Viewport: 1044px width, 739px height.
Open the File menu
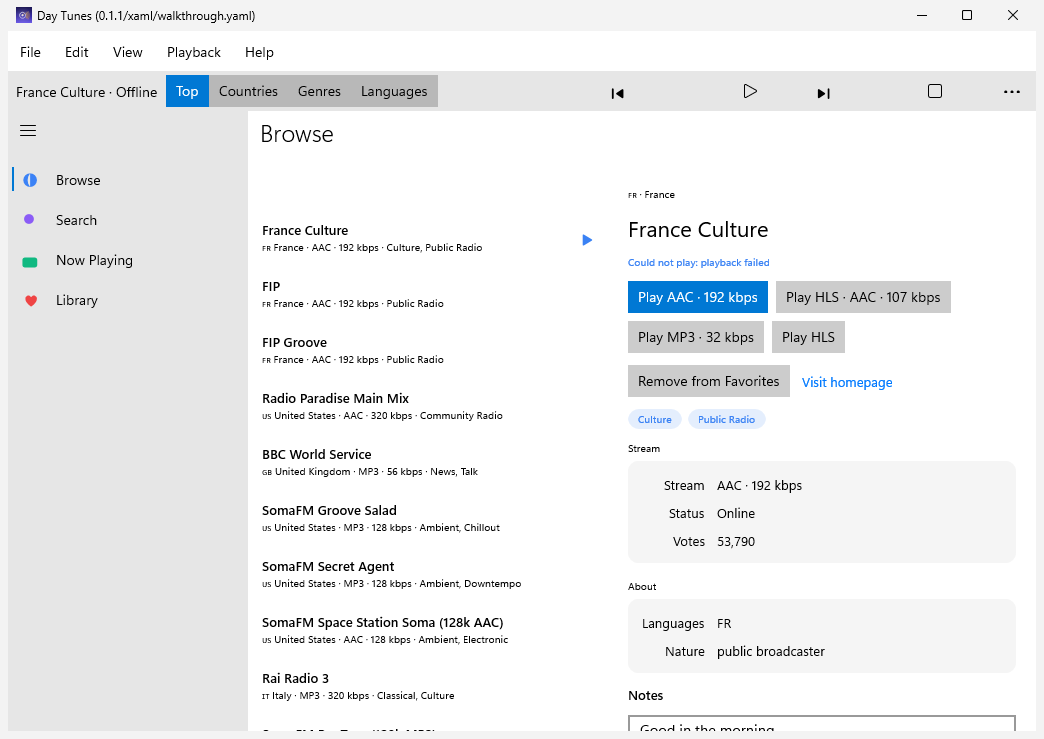point(30,52)
